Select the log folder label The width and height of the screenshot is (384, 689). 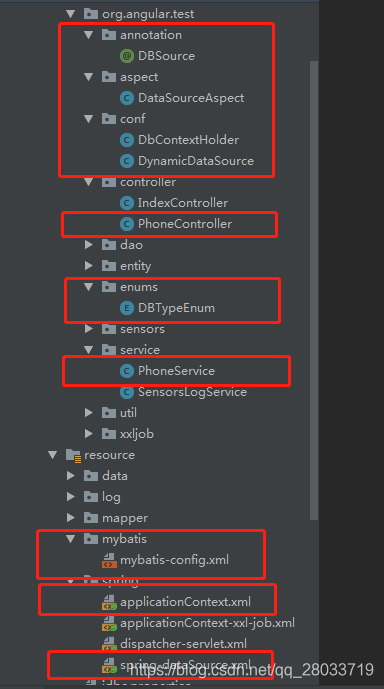tap(111, 497)
